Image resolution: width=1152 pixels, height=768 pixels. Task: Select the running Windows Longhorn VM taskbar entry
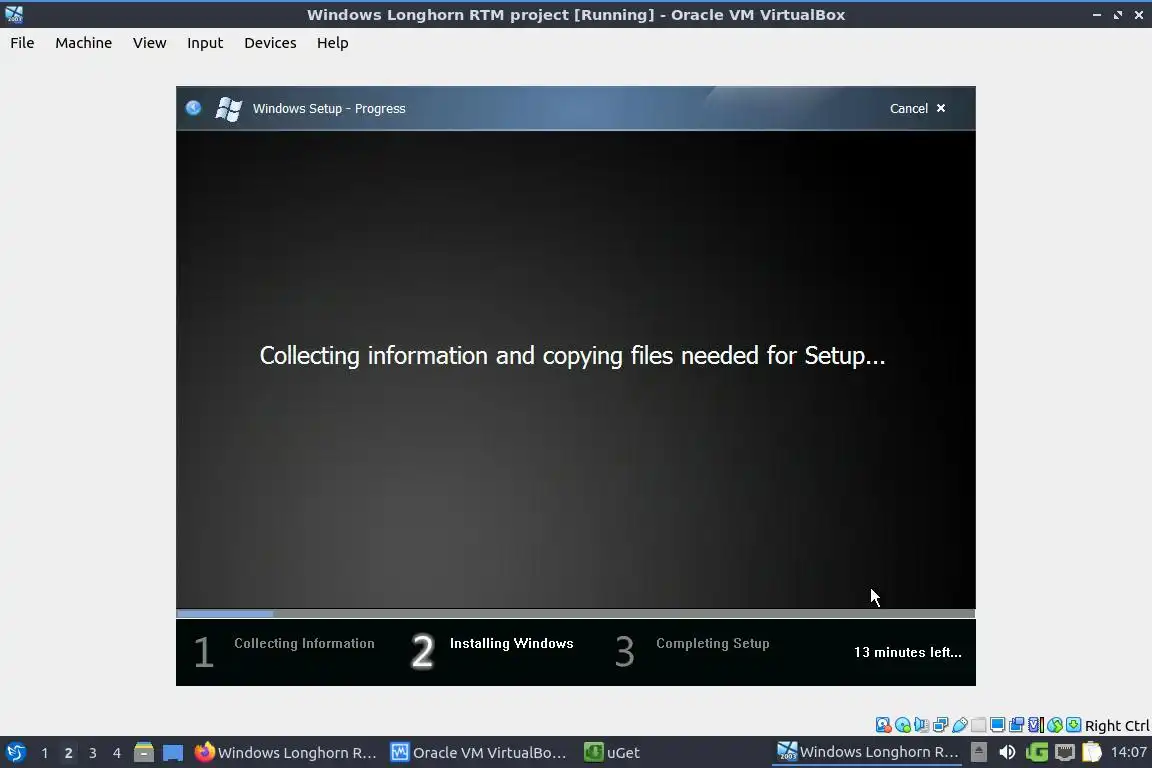click(x=868, y=752)
